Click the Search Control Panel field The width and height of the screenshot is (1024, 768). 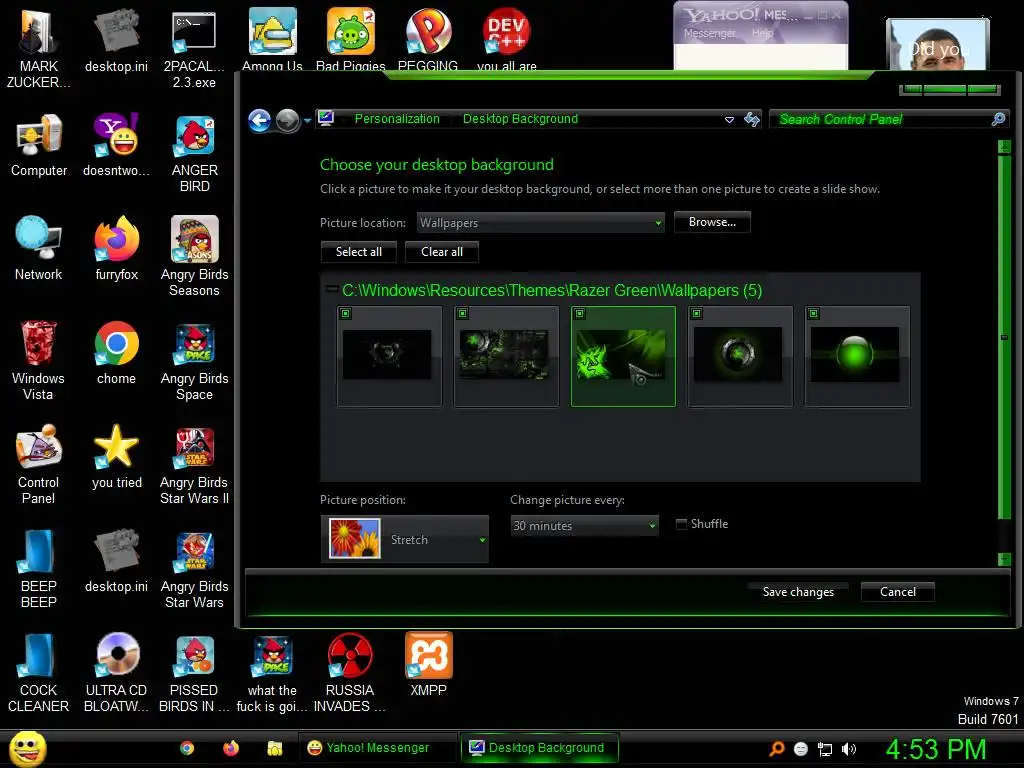click(x=889, y=120)
